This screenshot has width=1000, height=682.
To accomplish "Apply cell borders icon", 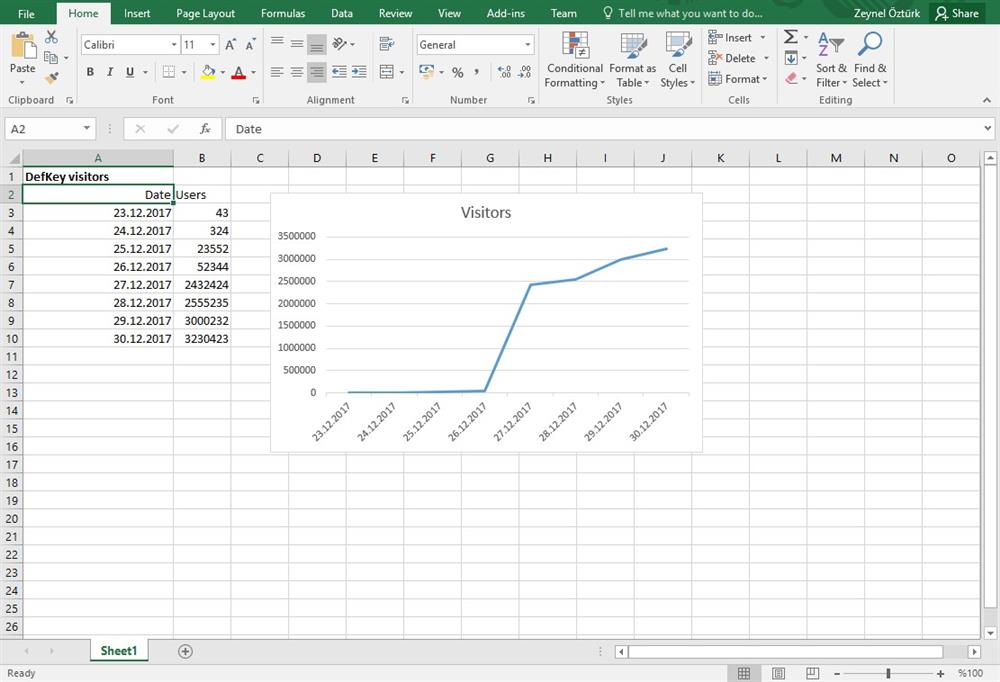I will click(168, 72).
